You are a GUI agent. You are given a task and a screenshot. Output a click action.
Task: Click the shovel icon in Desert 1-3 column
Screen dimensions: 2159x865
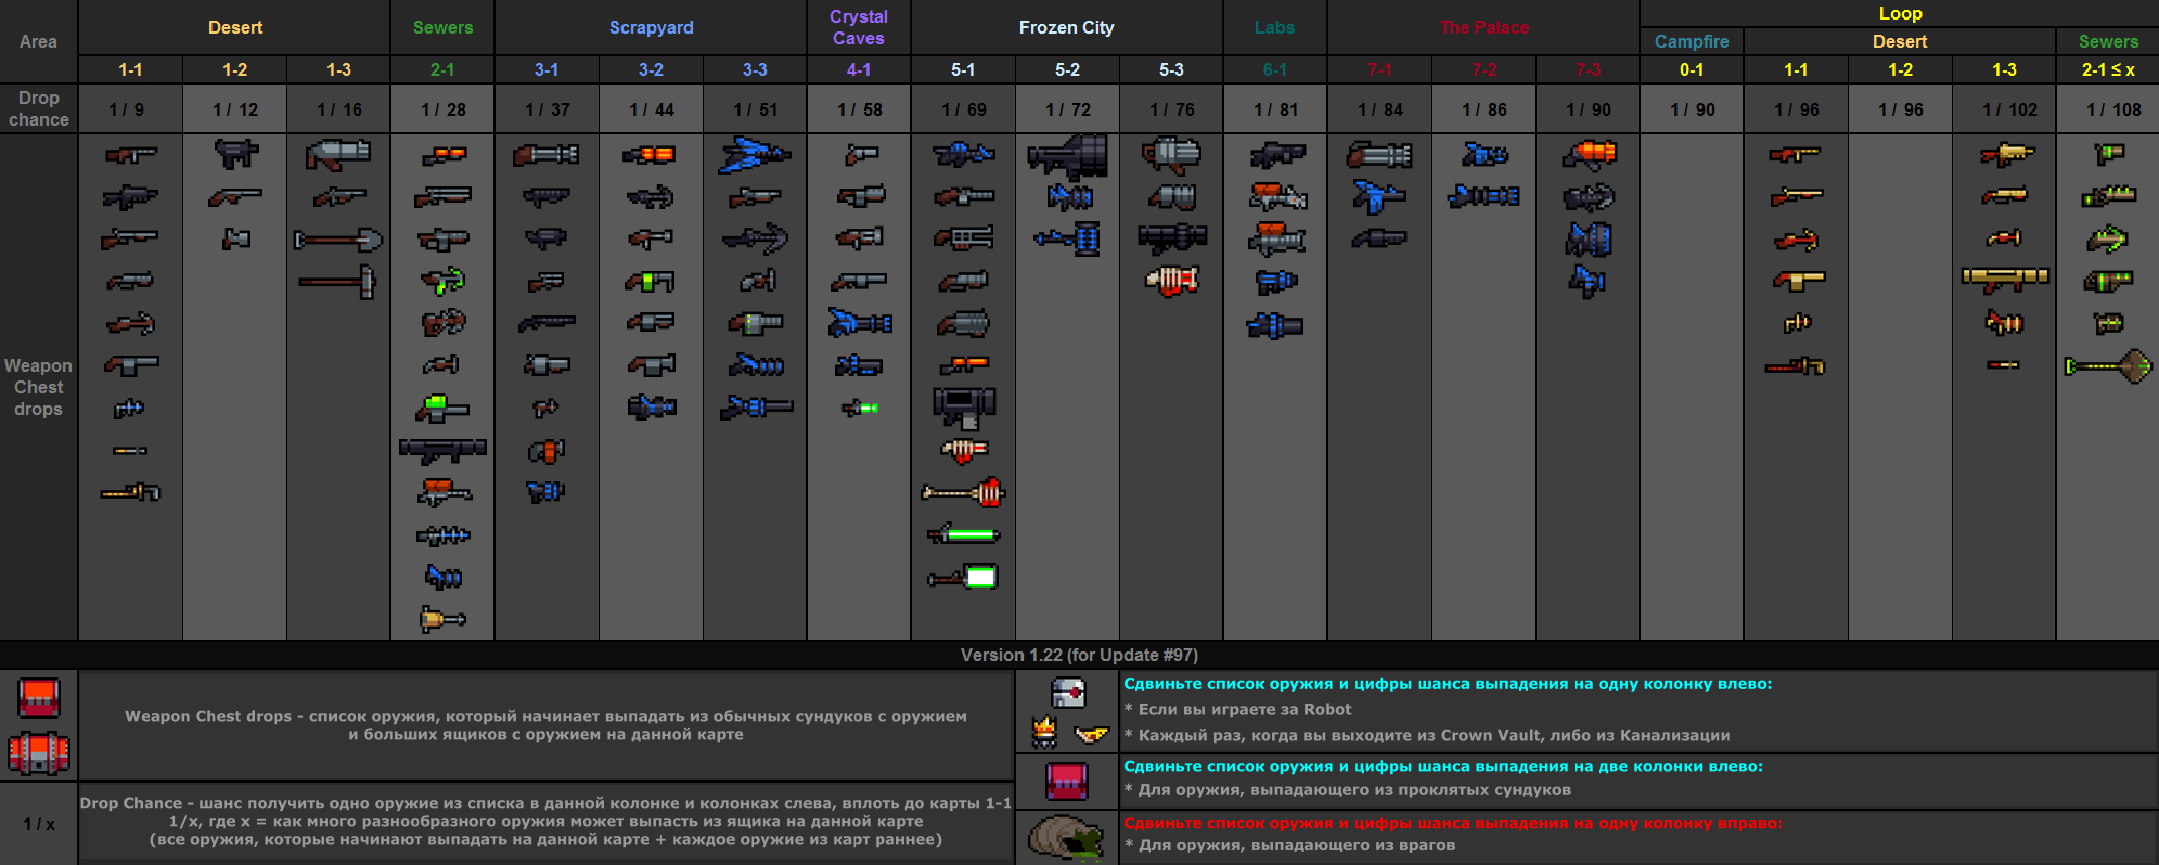click(338, 240)
